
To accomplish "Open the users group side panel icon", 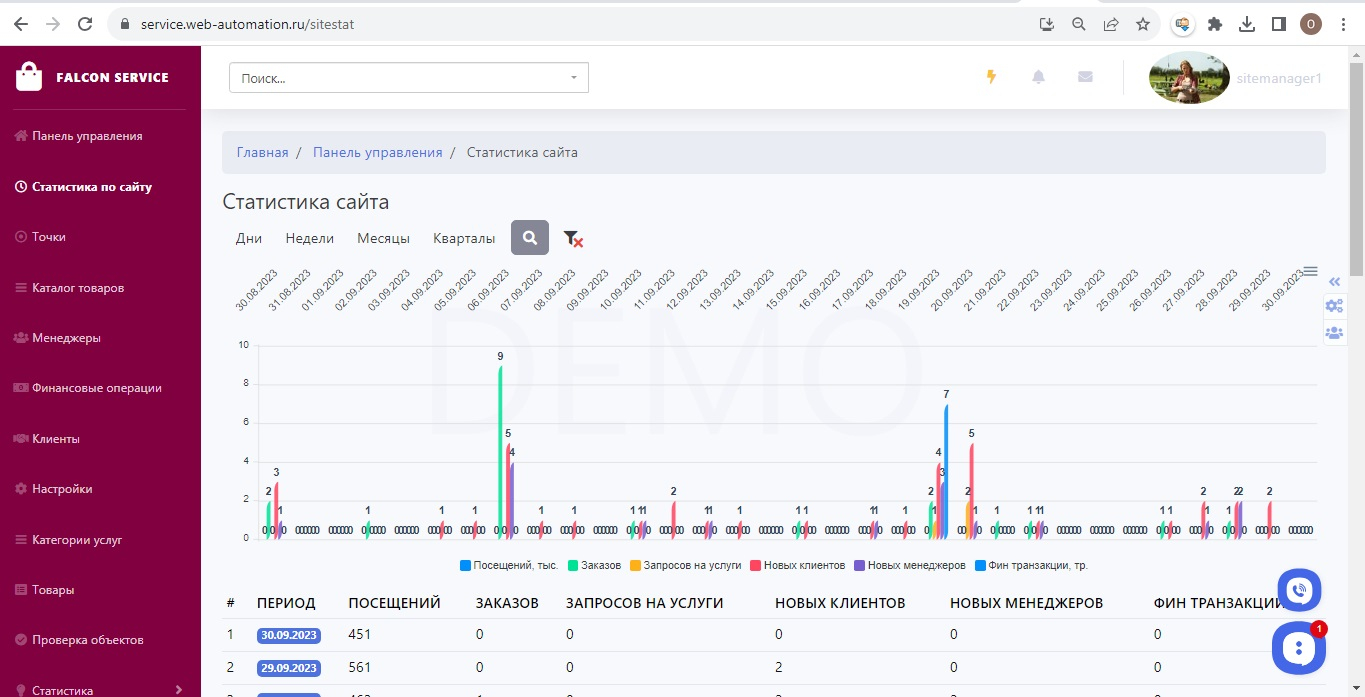I will (1334, 333).
